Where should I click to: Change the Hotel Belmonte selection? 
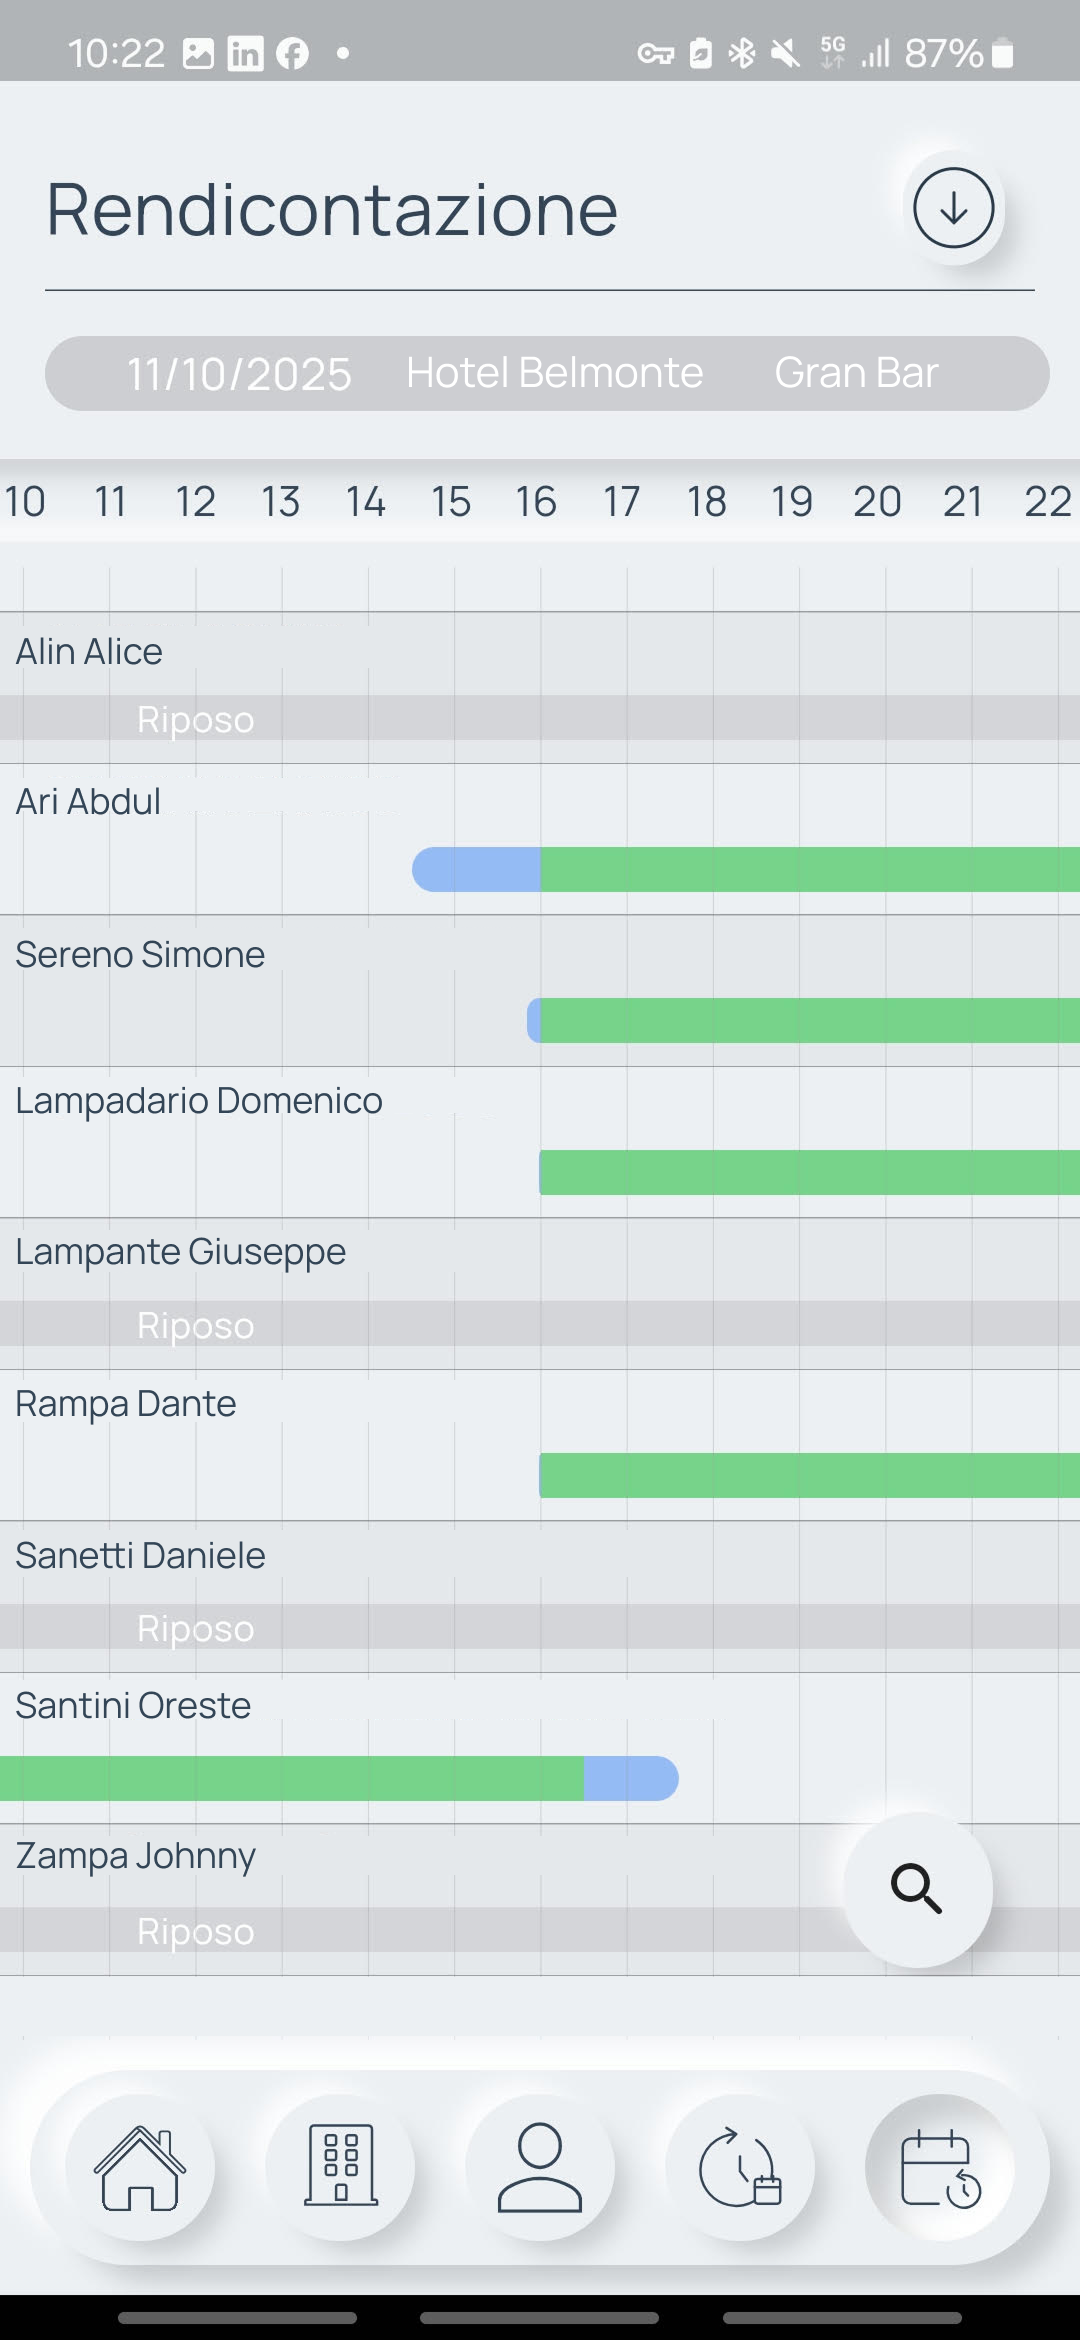click(x=554, y=373)
